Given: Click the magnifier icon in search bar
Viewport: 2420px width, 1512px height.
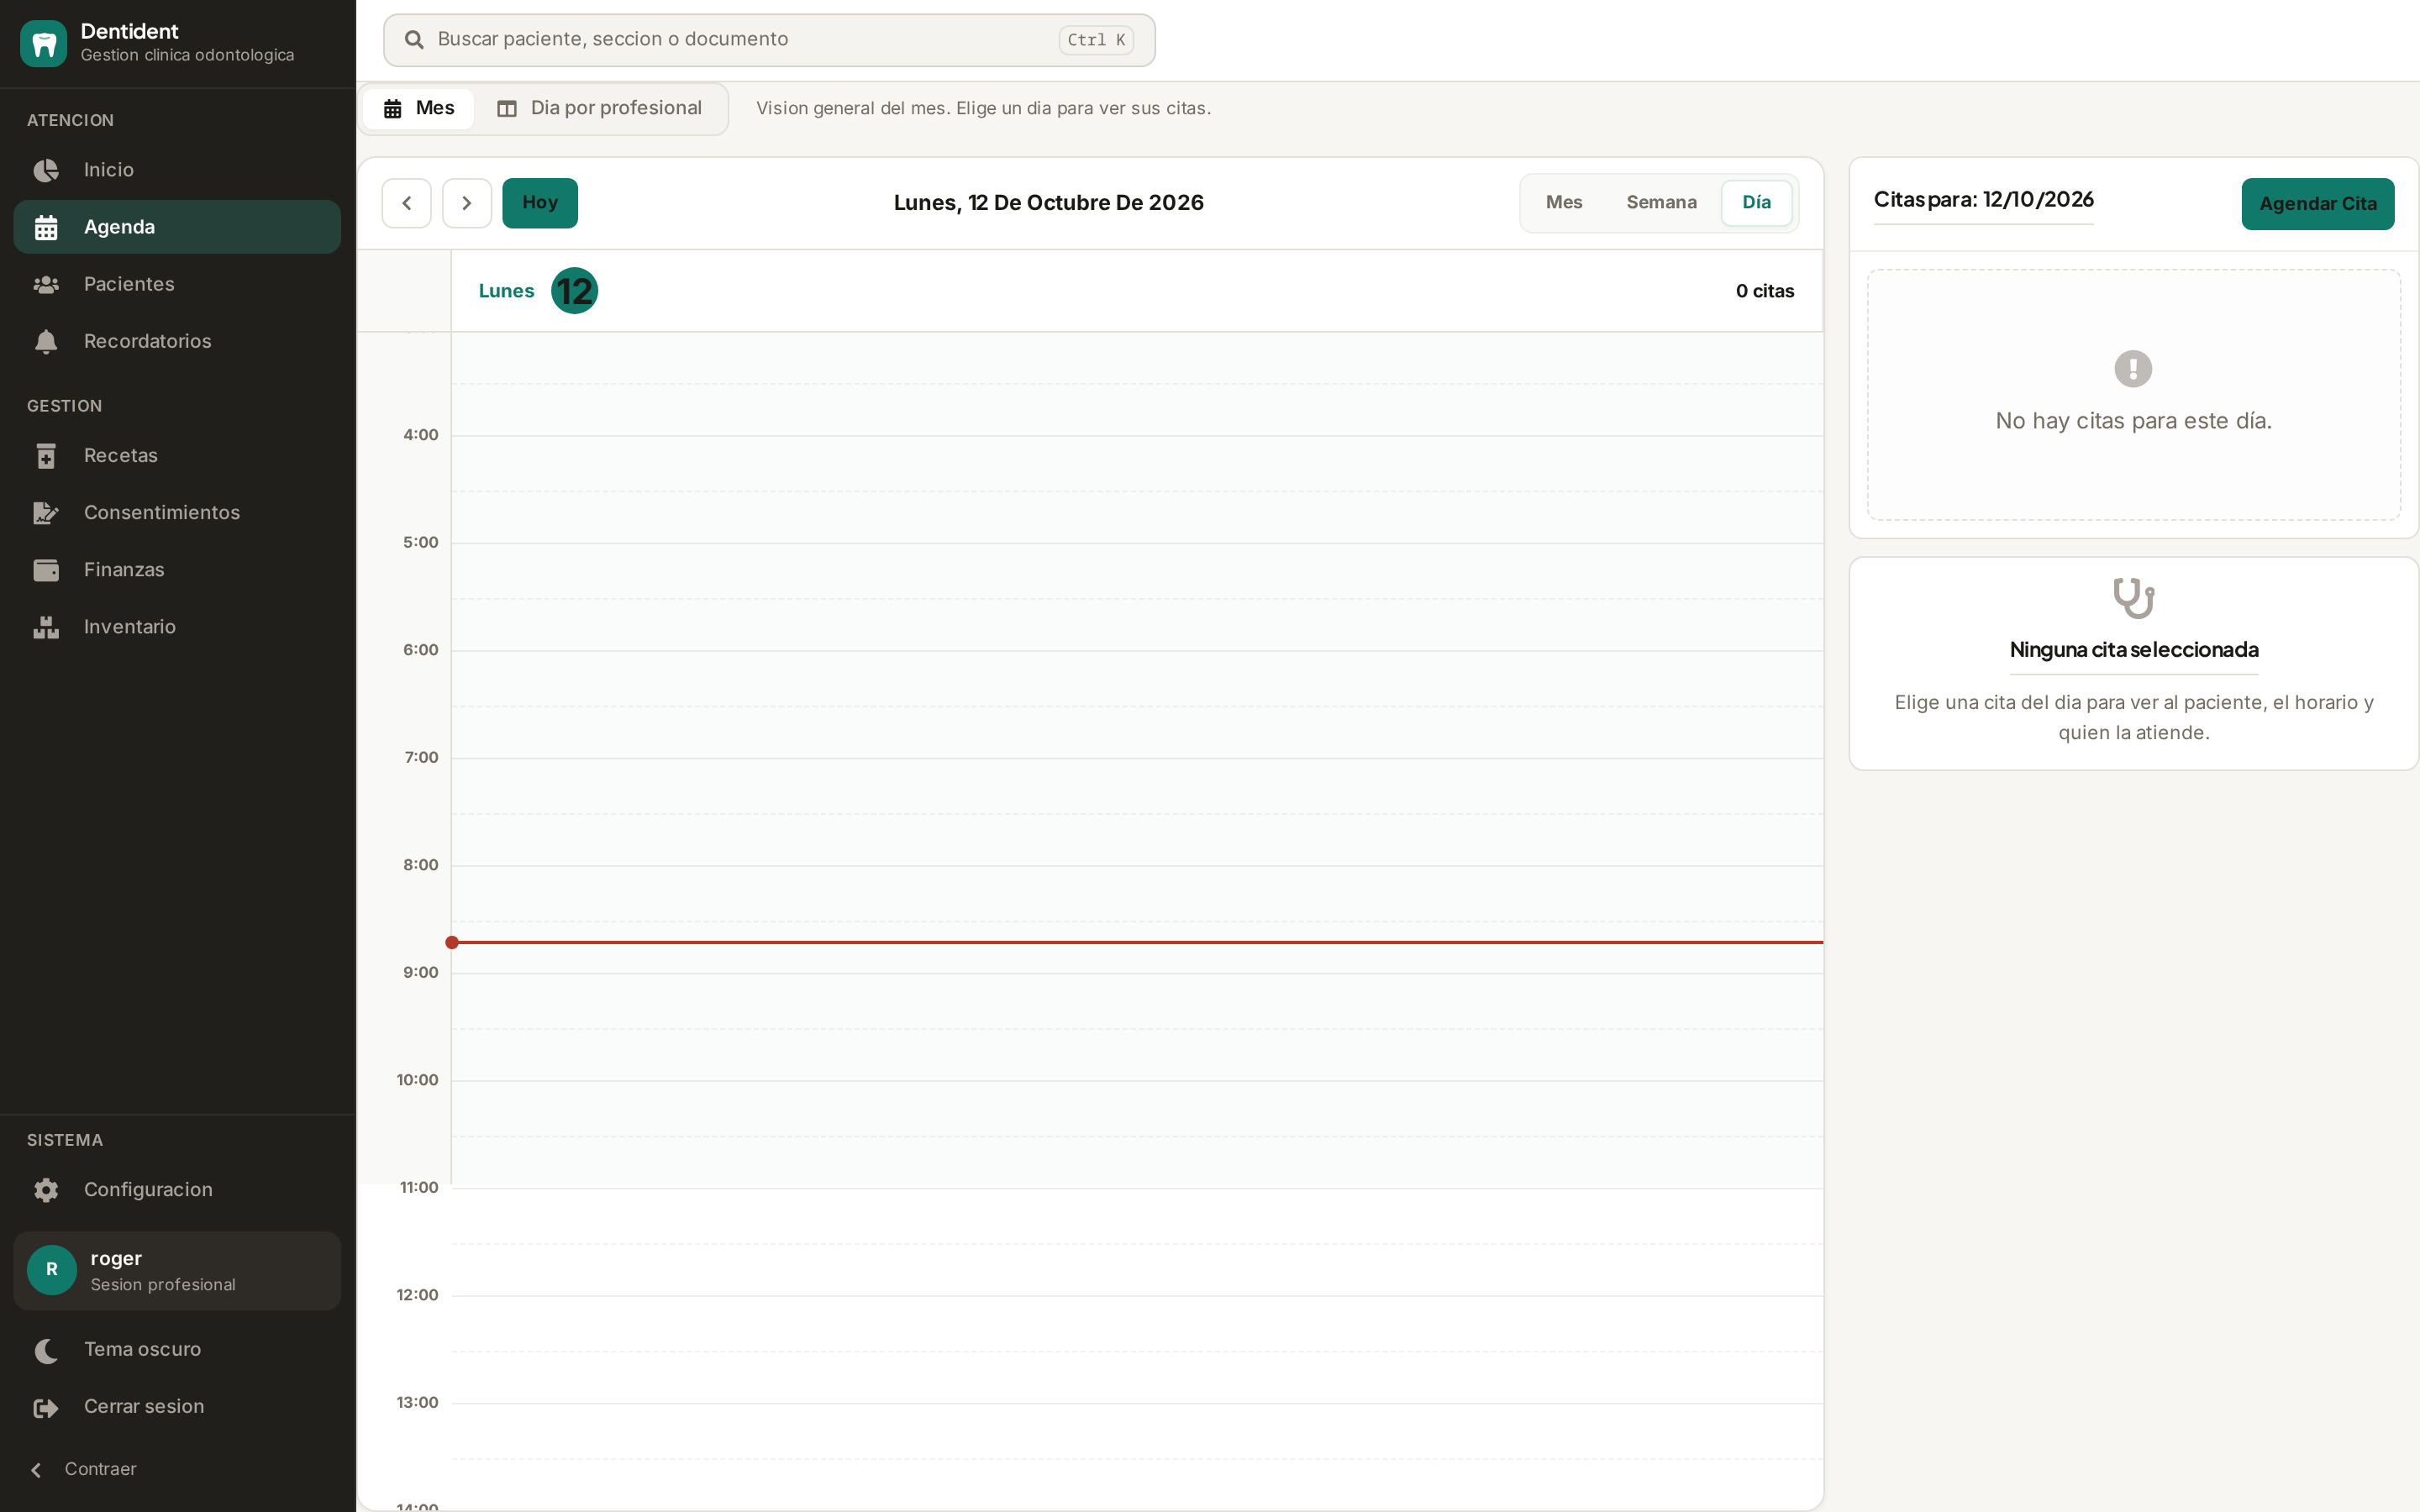Looking at the screenshot, I should coord(413,40).
